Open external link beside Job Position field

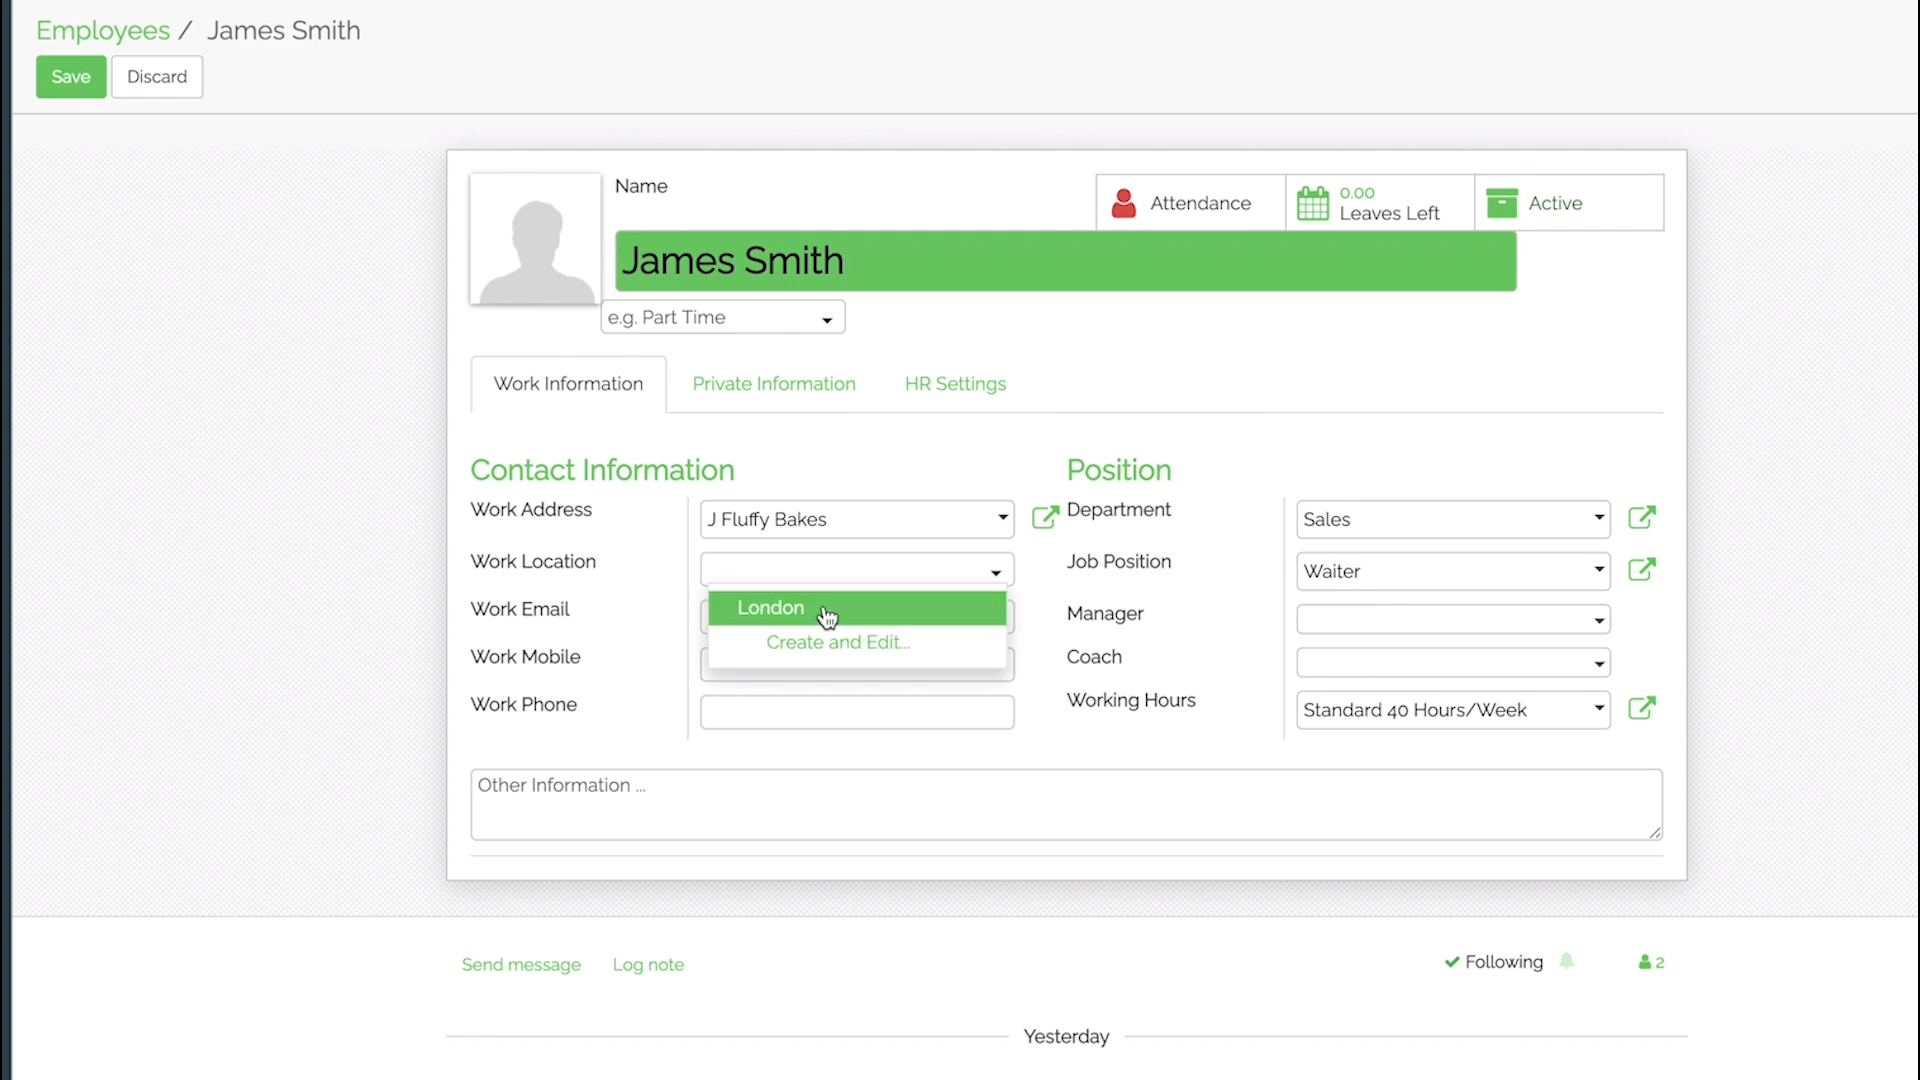pyautogui.click(x=1641, y=570)
